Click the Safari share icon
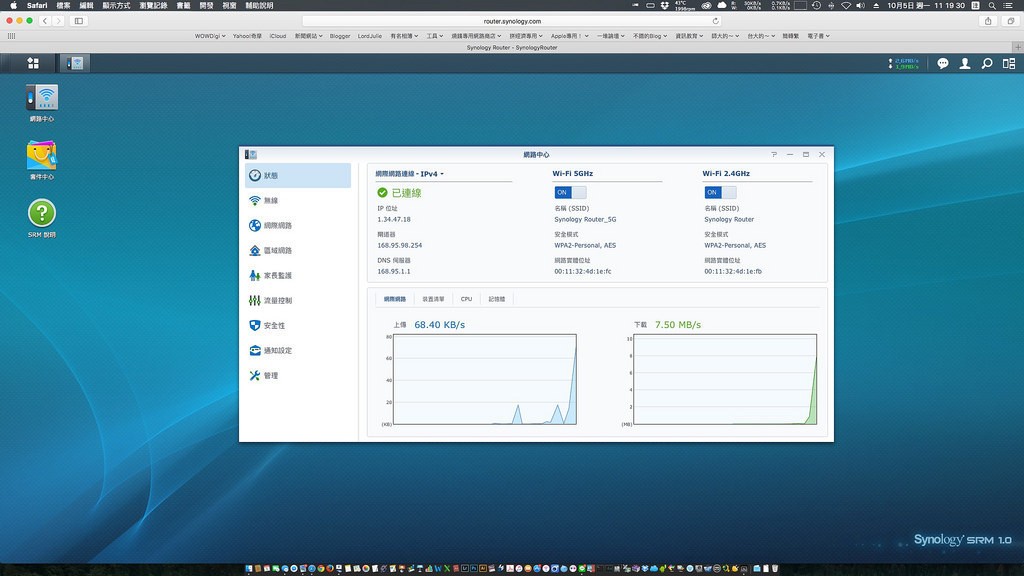This screenshot has height=576, width=1024. pyautogui.click(x=988, y=21)
